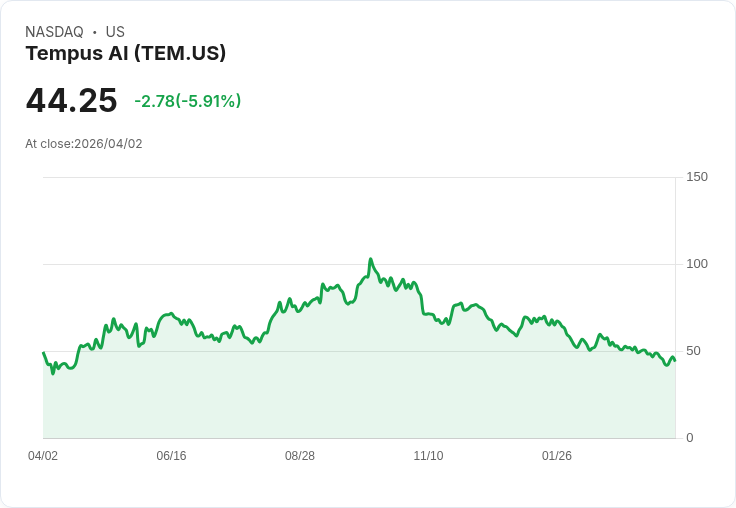Click the 0 value on y-axis

[690, 438]
